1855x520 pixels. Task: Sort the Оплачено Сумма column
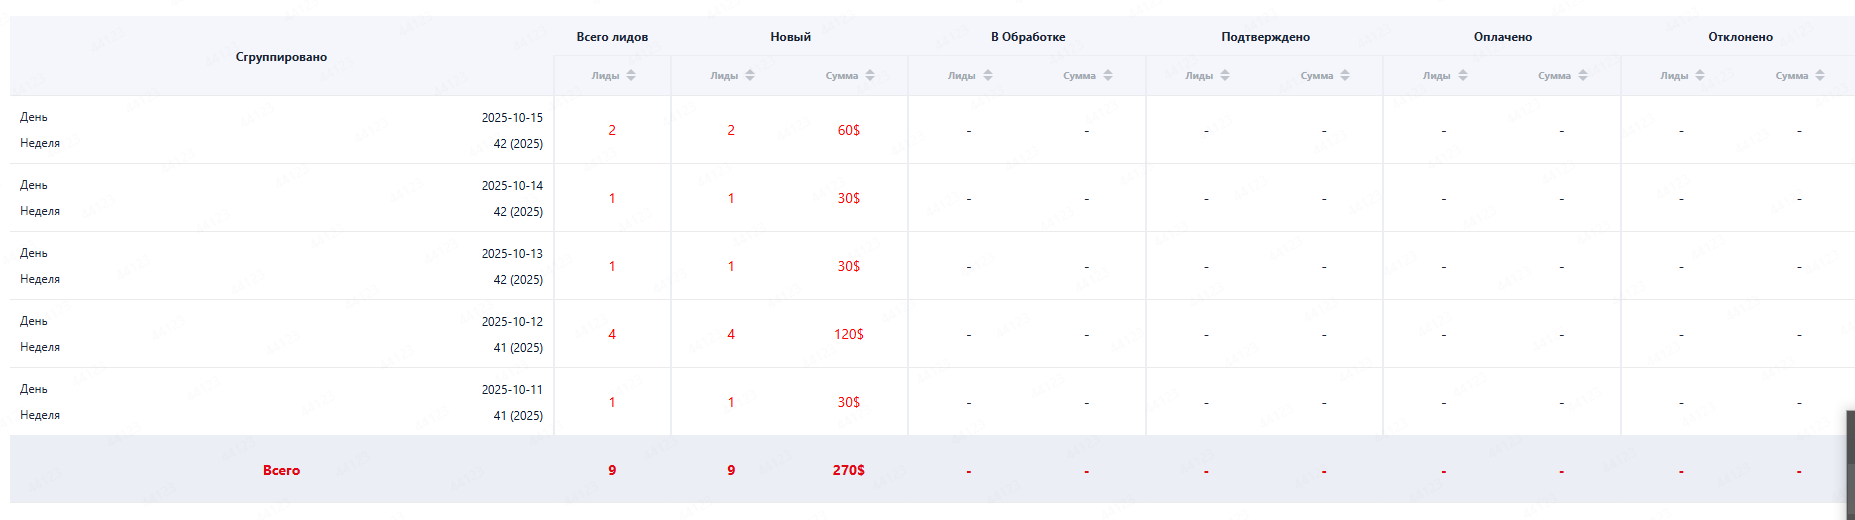tap(1582, 76)
